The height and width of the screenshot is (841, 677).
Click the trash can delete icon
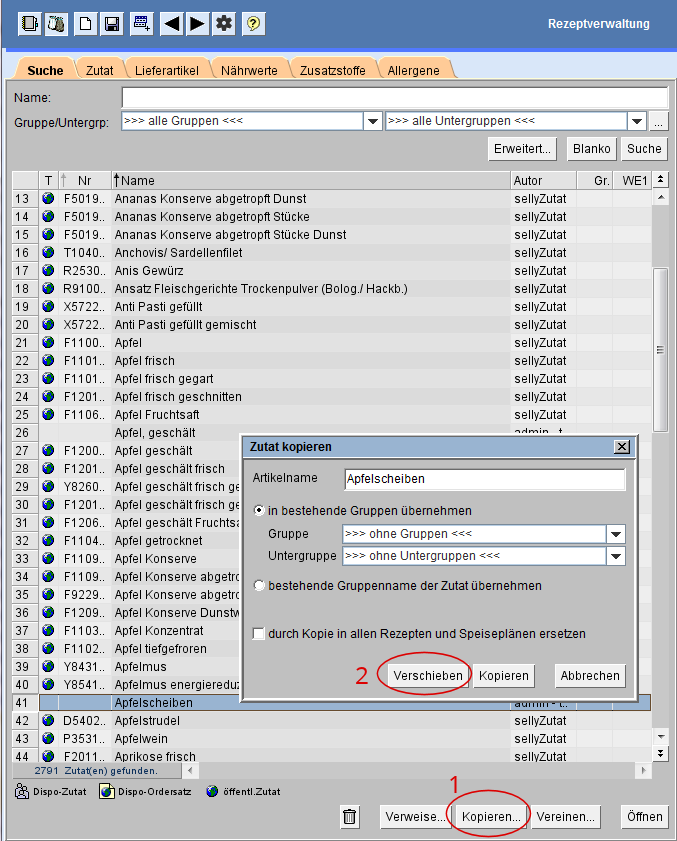pos(350,817)
